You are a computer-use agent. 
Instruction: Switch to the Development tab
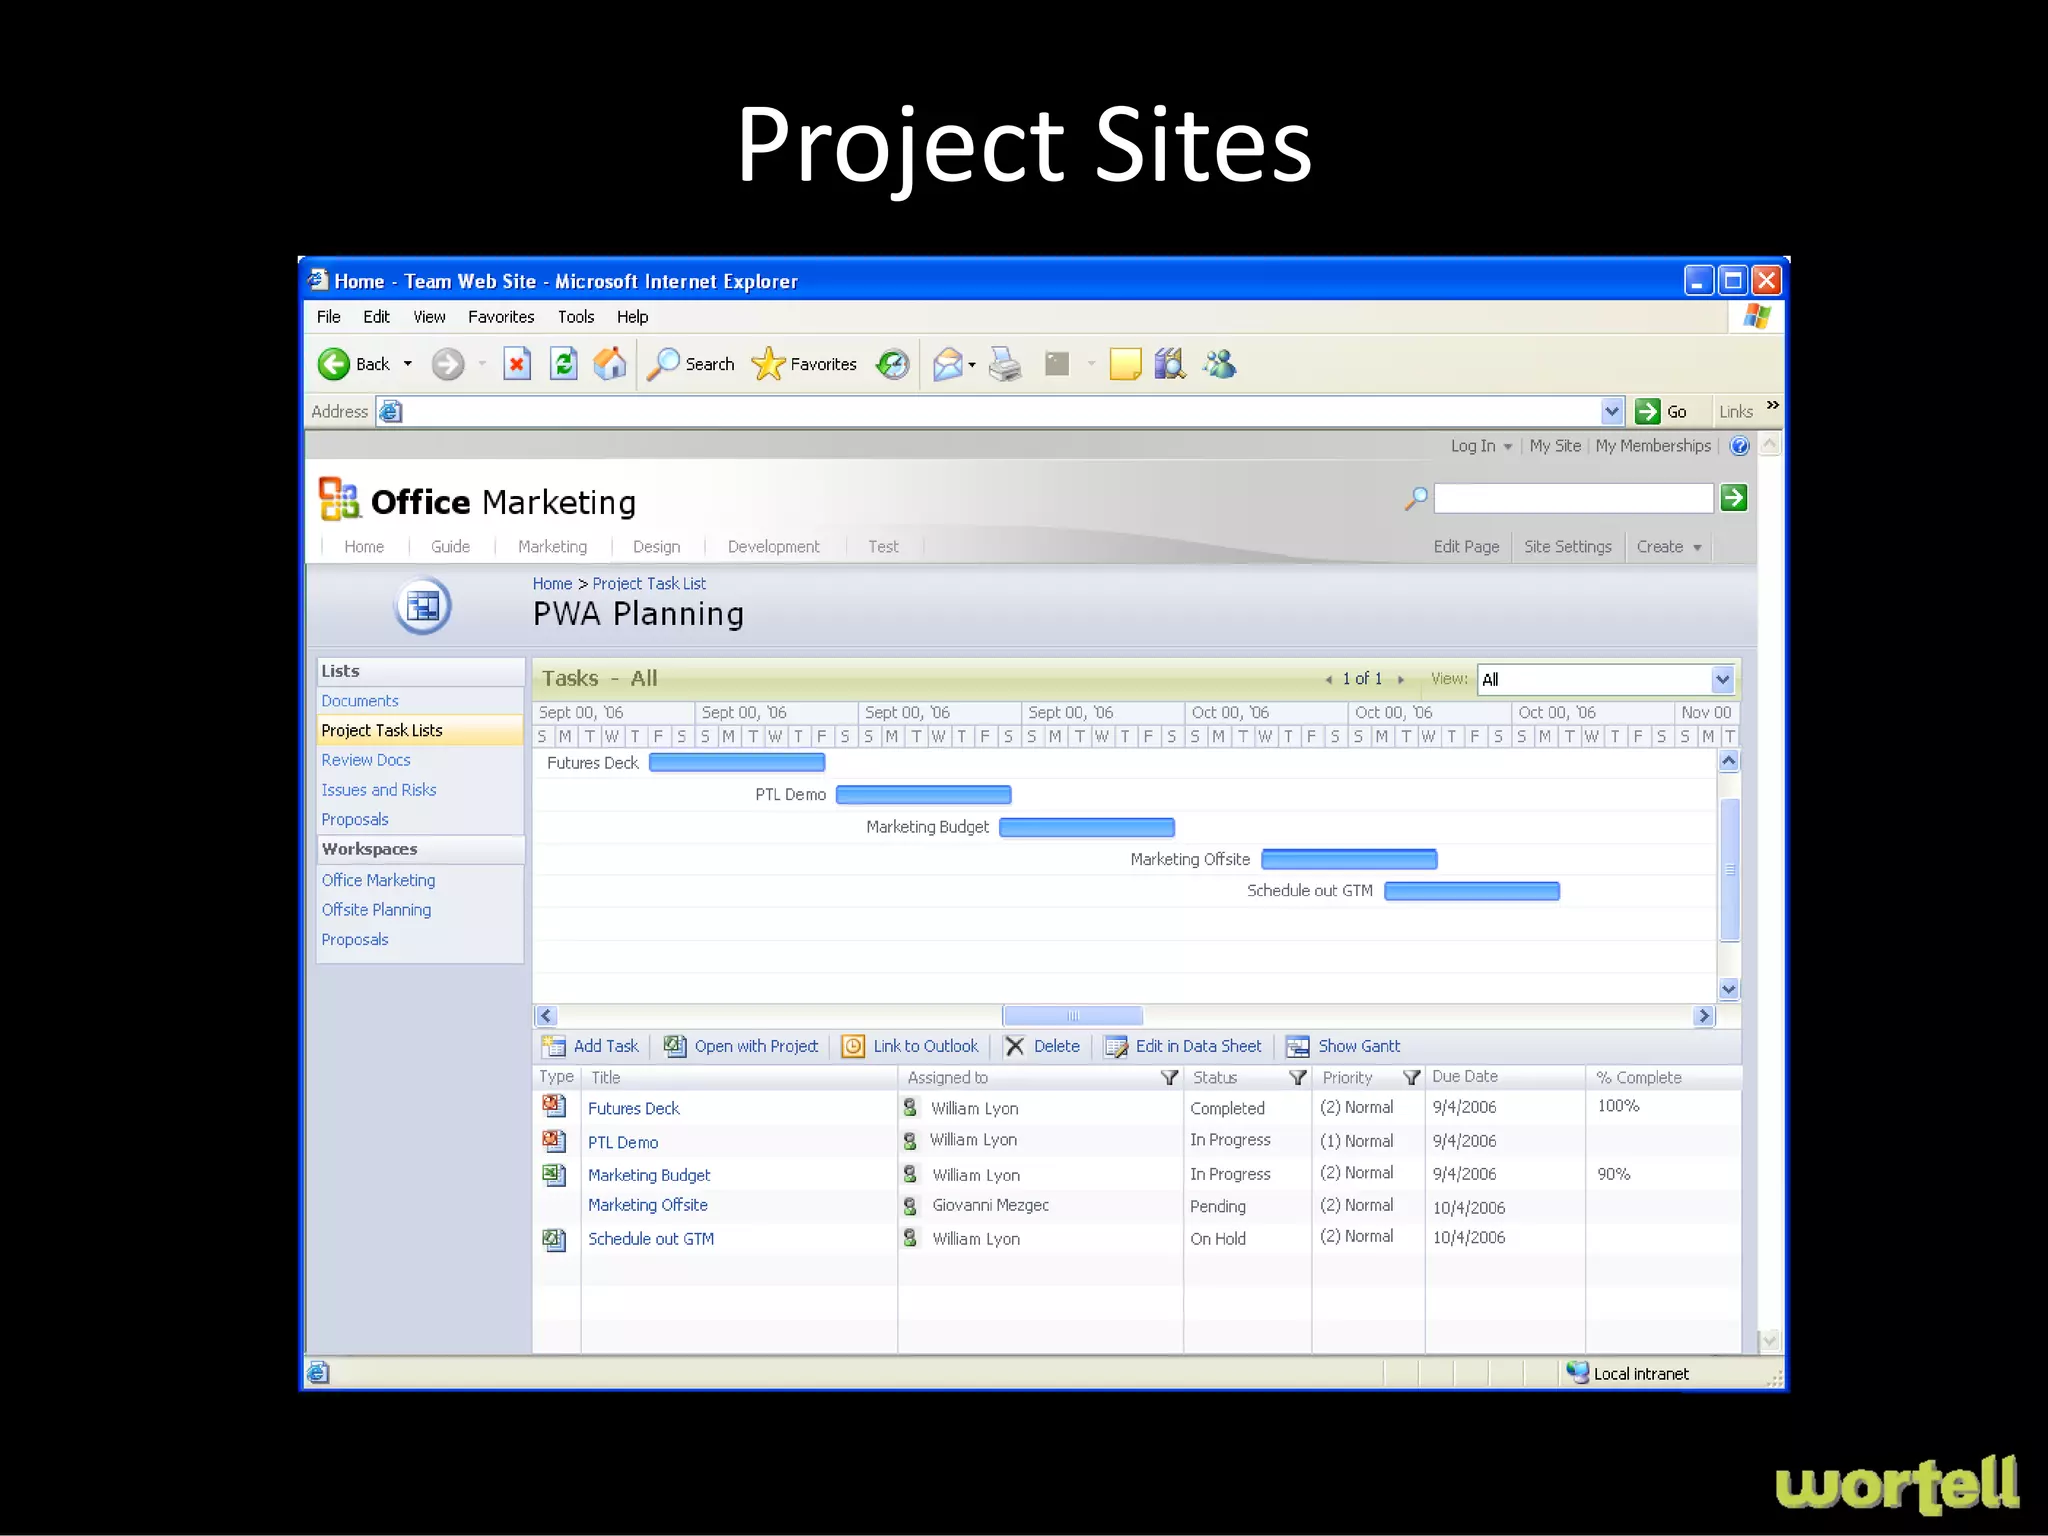click(x=773, y=547)
